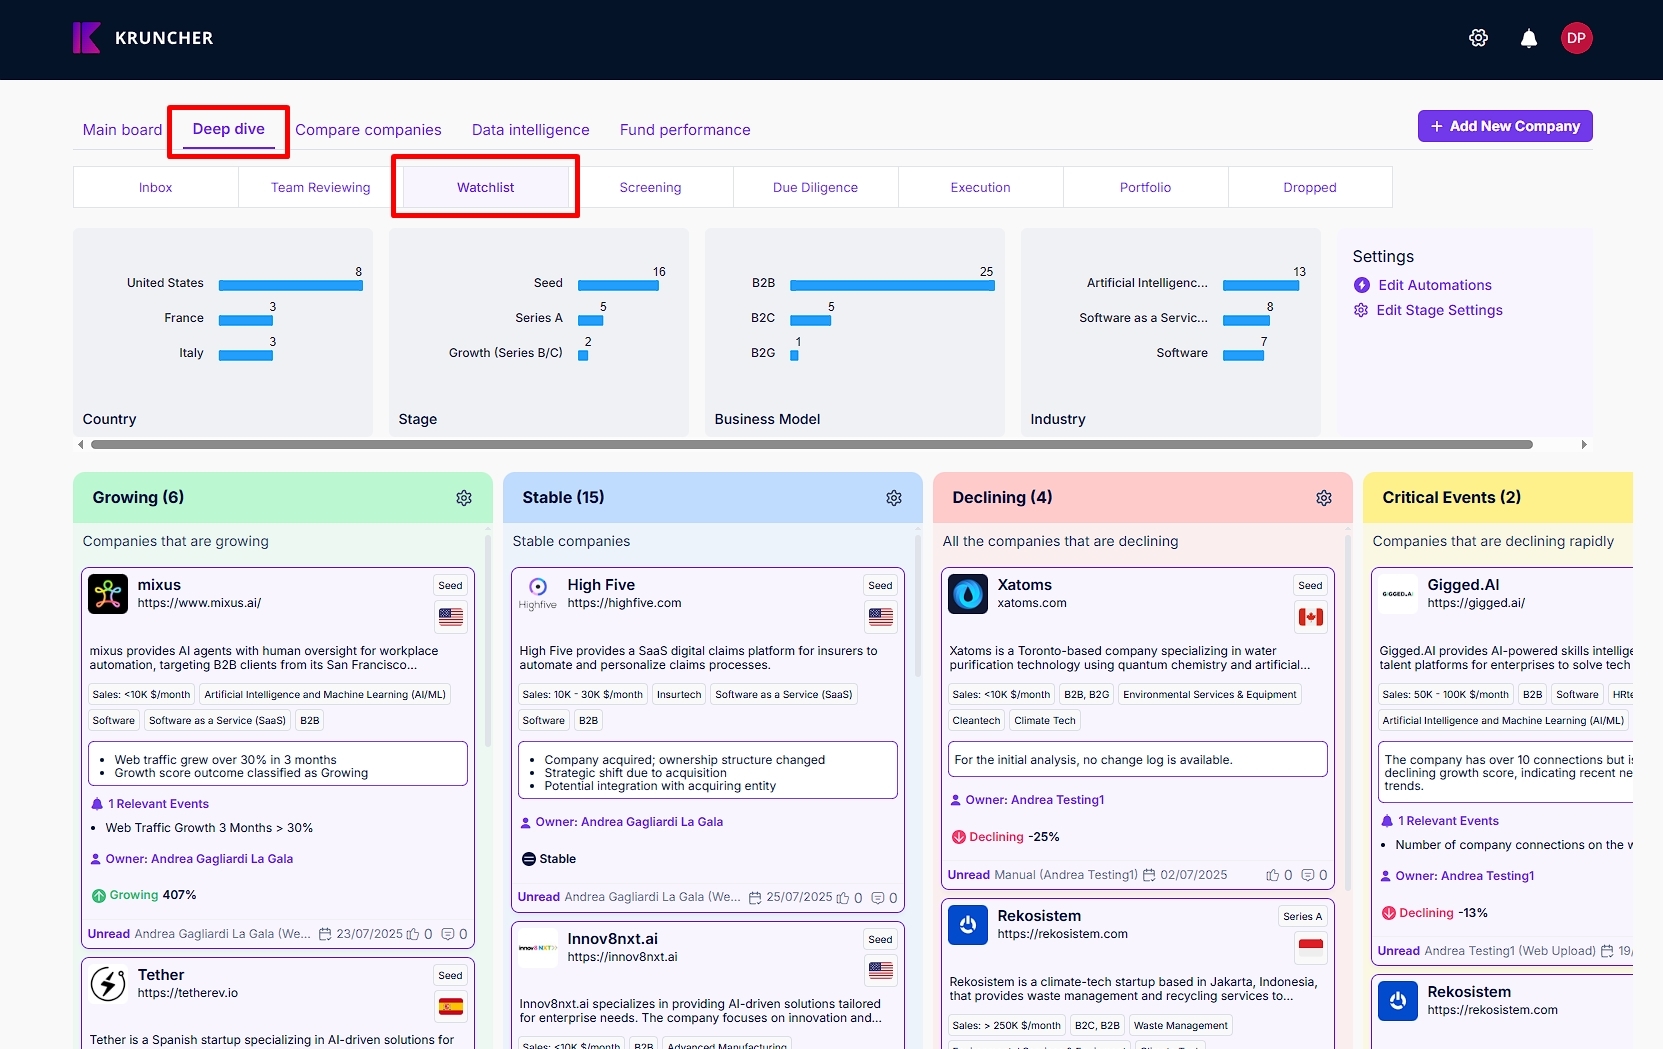1663x1049 pixels.
Task: Click the United States bar in Country chart
Action: pyautogui.click(x=290, y=285)
